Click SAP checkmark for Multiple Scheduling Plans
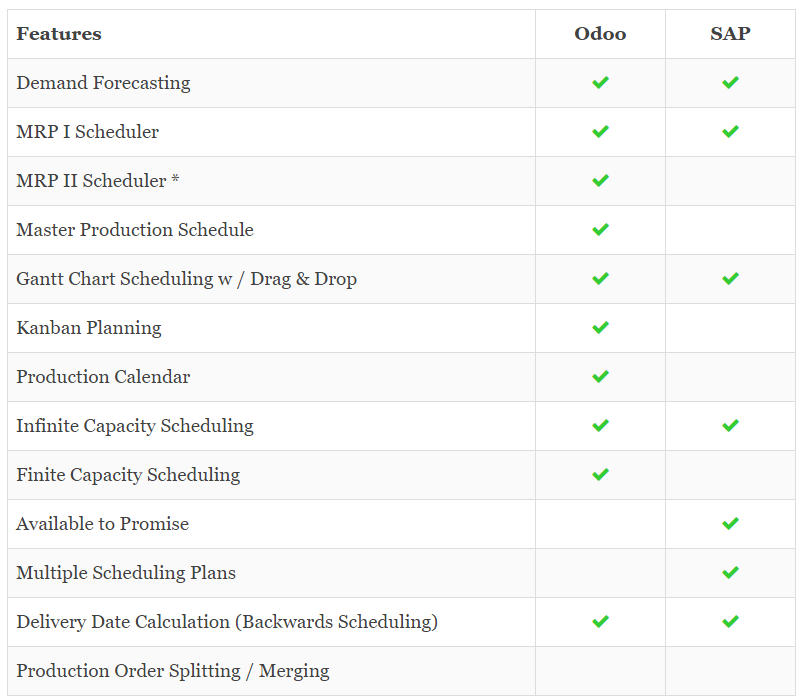 tap(730, 572)
